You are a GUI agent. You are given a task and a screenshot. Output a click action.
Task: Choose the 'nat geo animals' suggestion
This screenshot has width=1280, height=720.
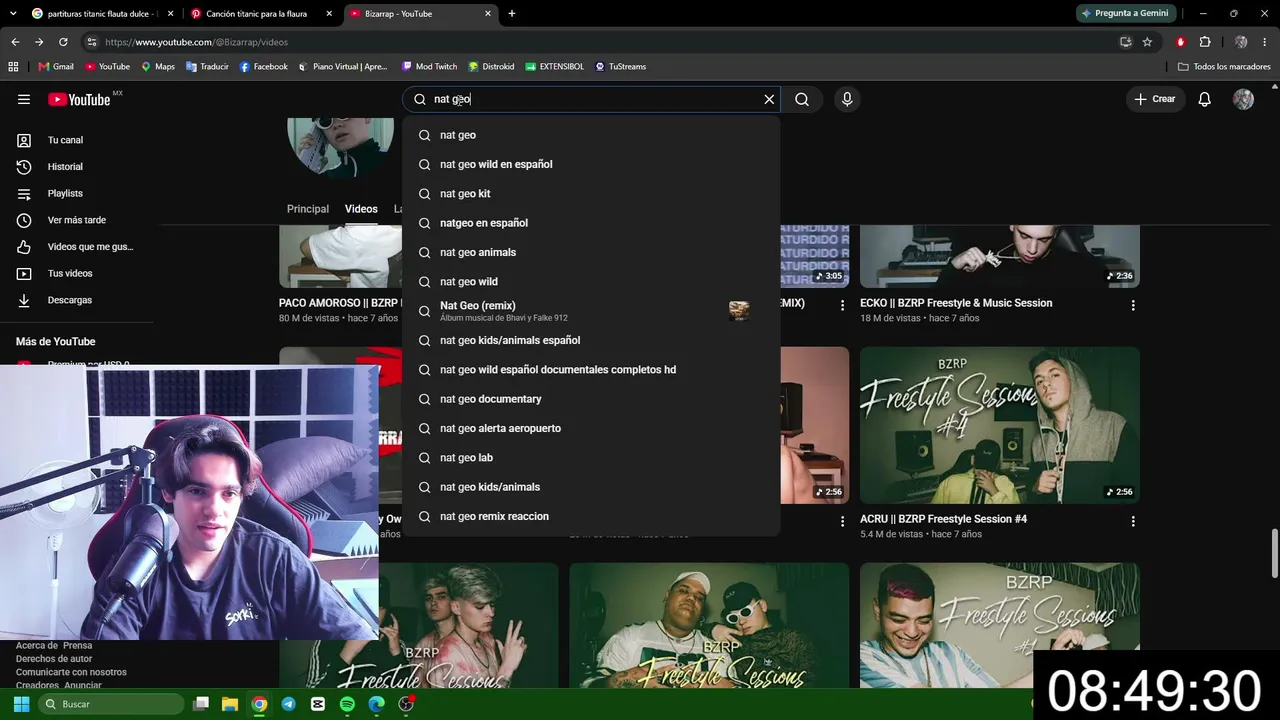tap(591, 252)
